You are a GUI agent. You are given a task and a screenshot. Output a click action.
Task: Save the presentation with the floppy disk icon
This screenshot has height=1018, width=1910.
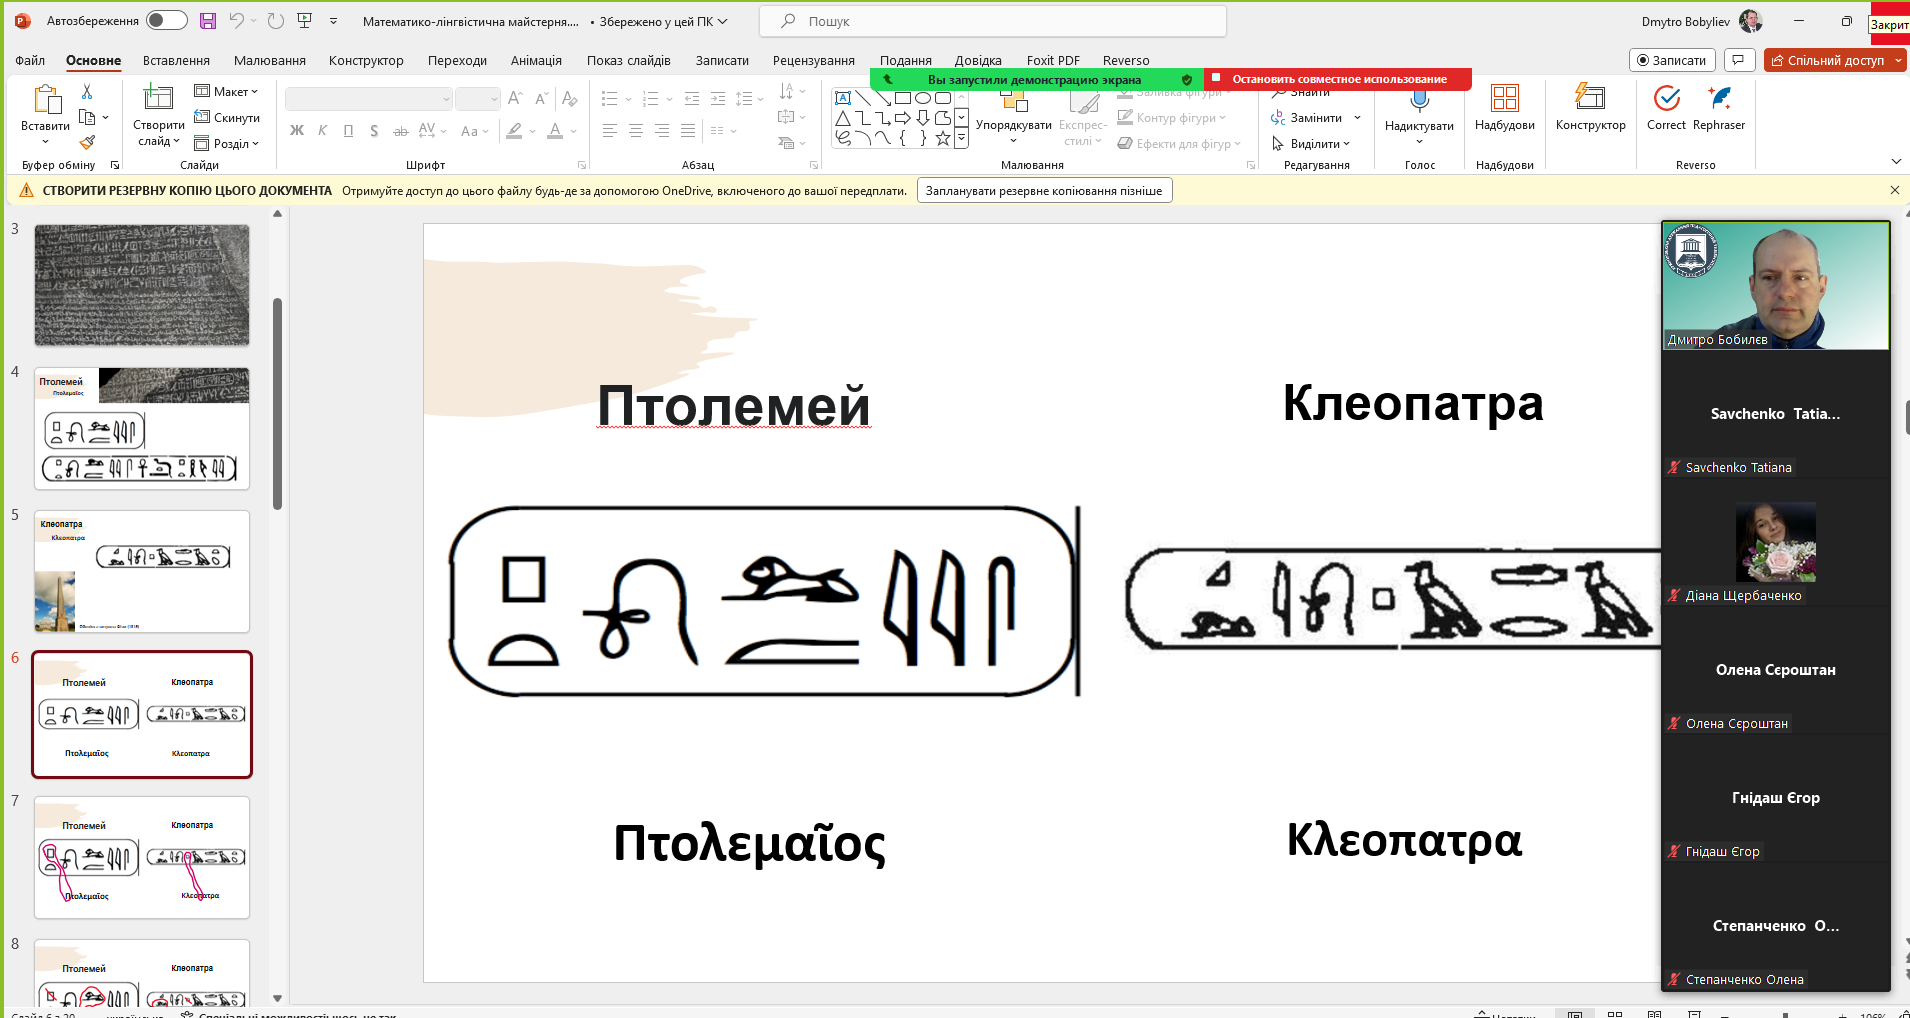[208, 21]
